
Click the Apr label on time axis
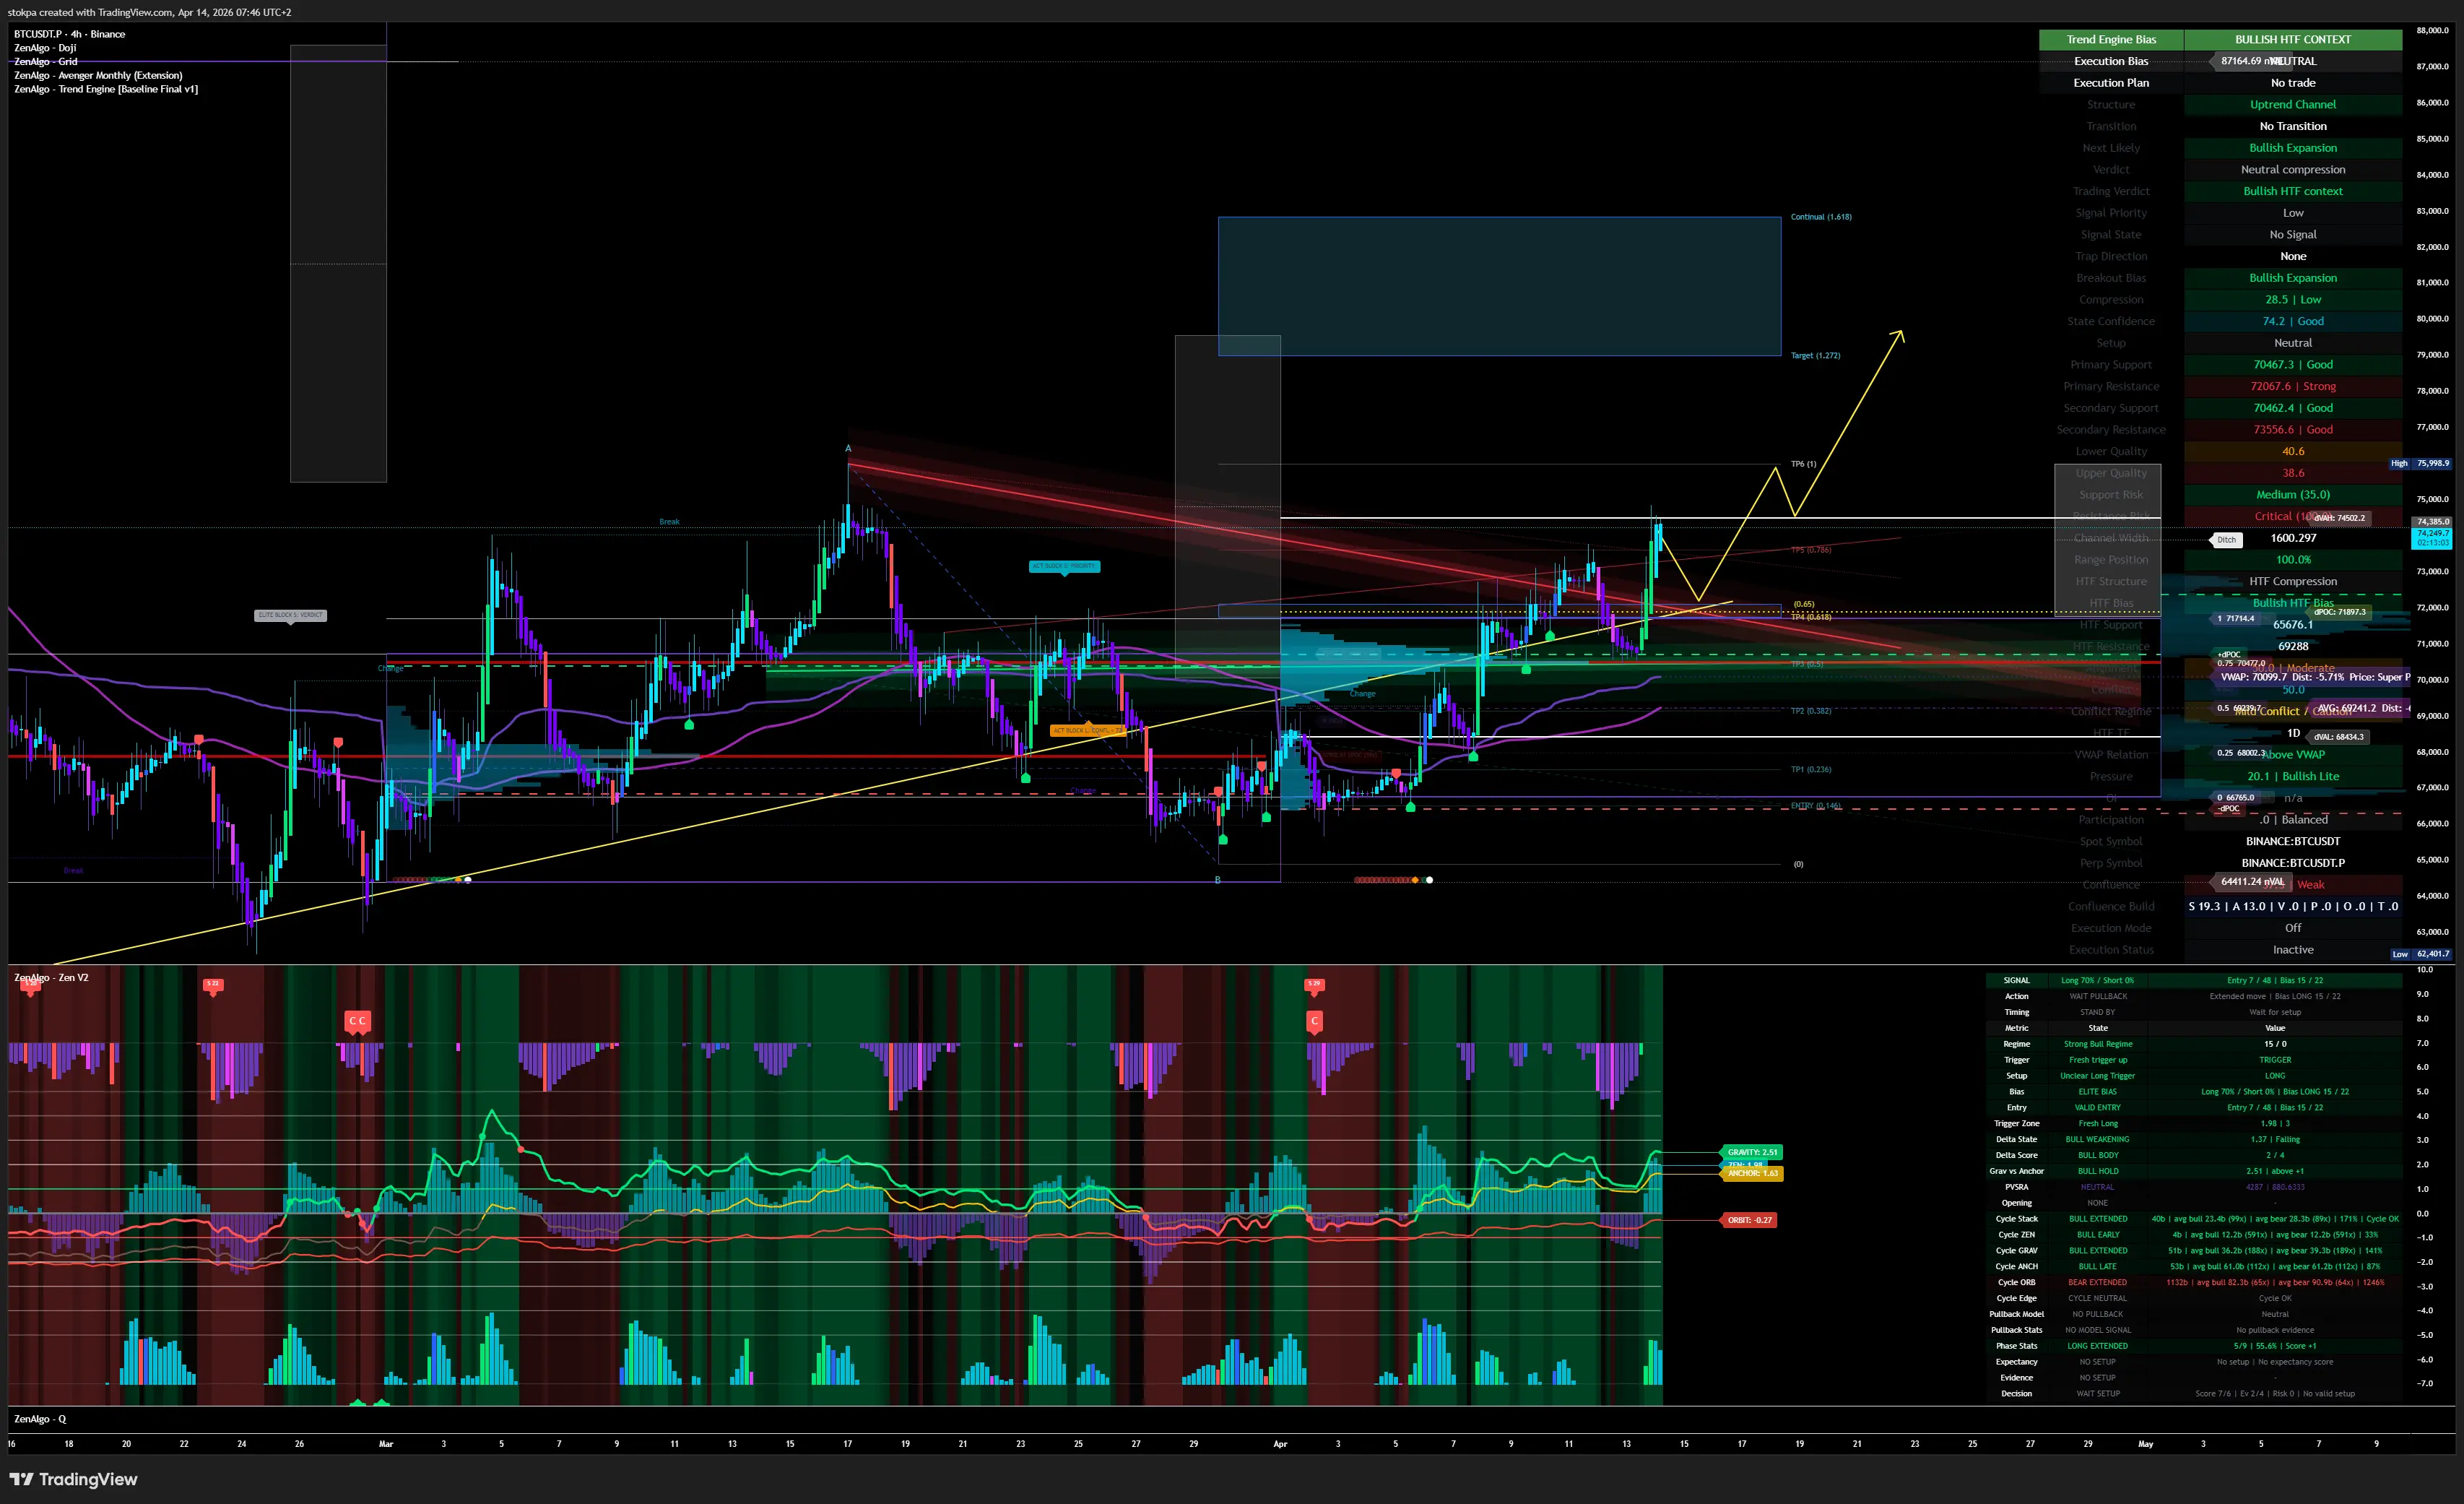point(1280,1444)
